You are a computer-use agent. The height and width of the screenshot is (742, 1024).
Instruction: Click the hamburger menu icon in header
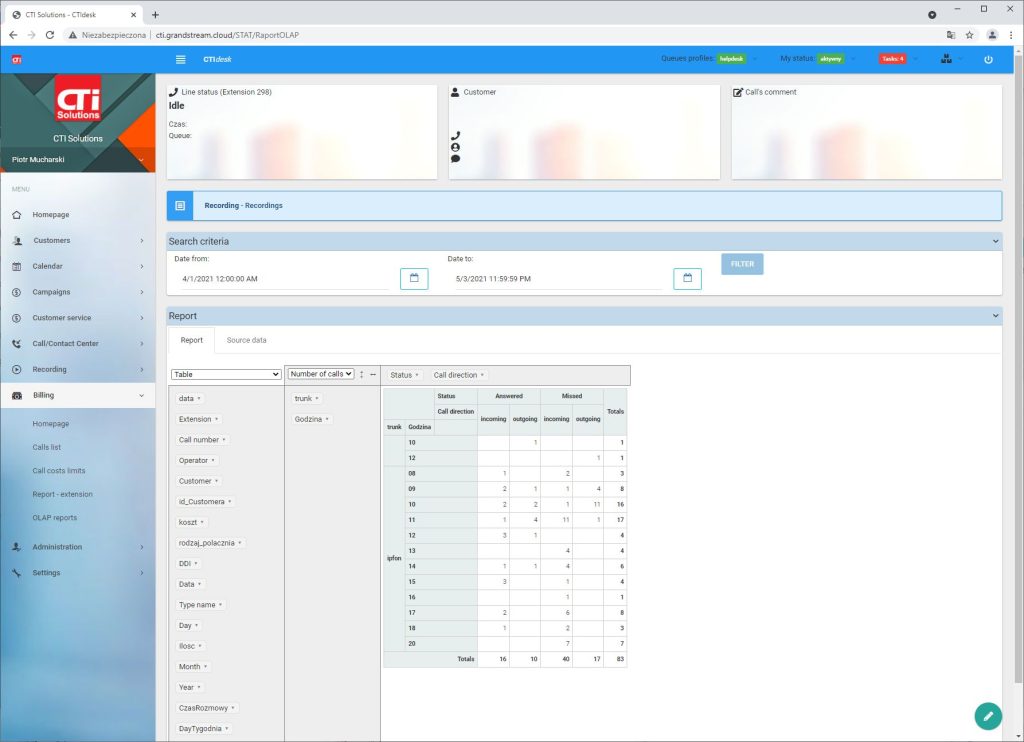180,59
